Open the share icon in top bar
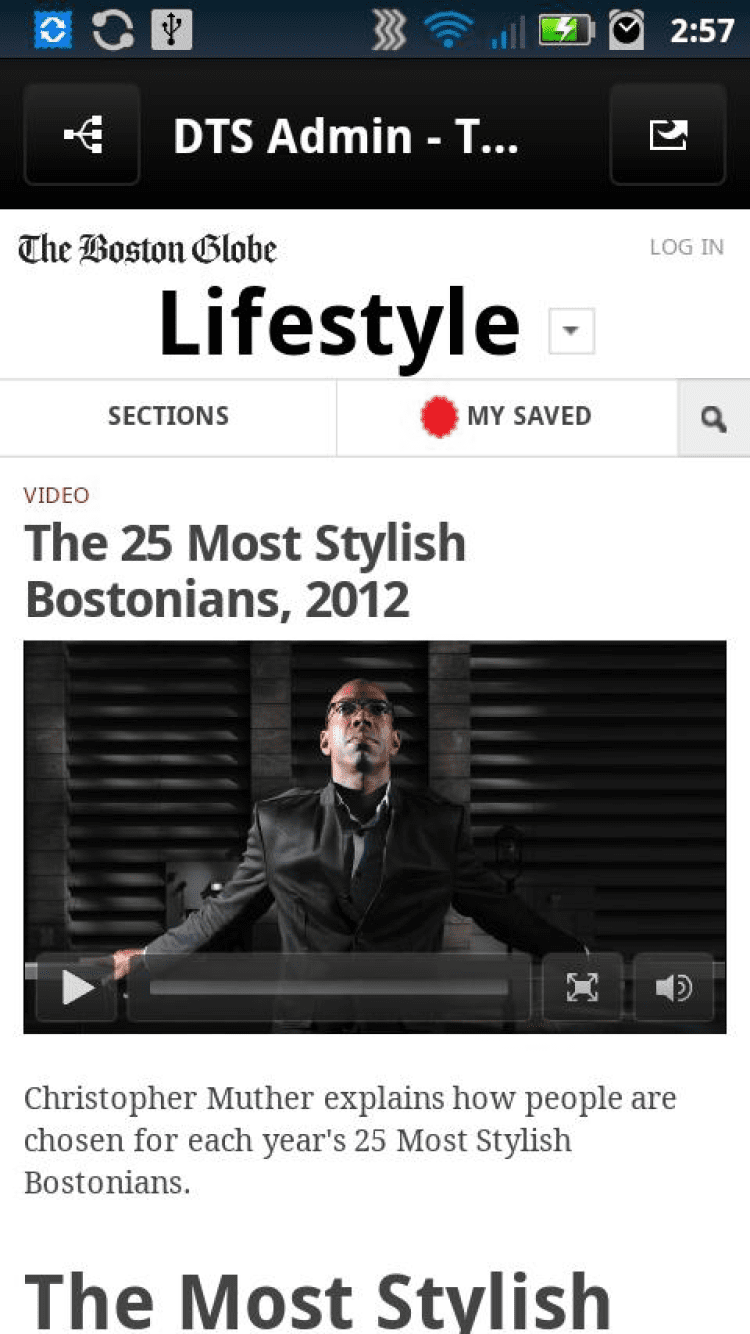The height and width of the screenshot is (1334, 750). pos(668,135)
